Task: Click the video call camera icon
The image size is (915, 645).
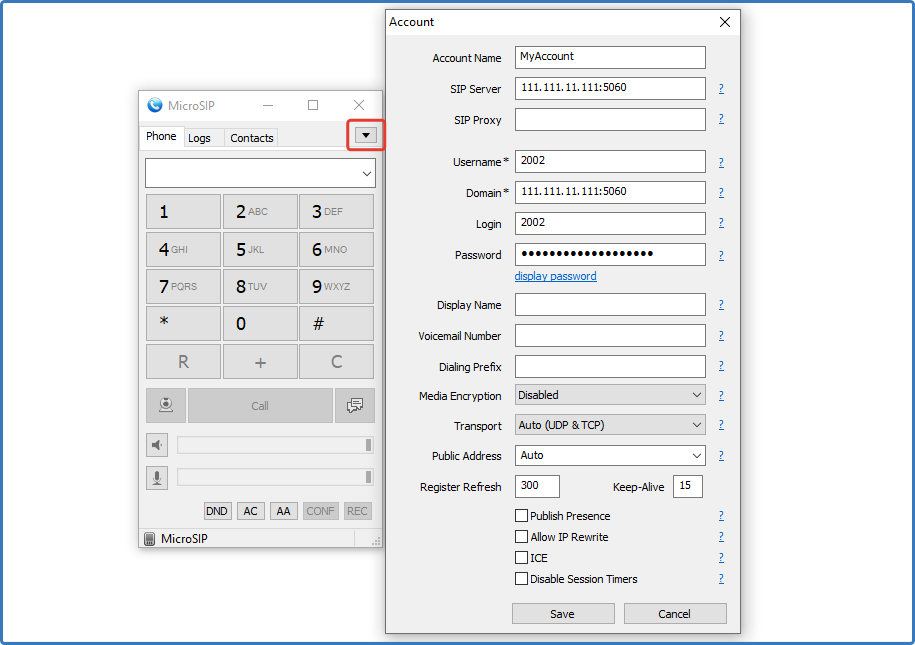Action: pos(166,406)
